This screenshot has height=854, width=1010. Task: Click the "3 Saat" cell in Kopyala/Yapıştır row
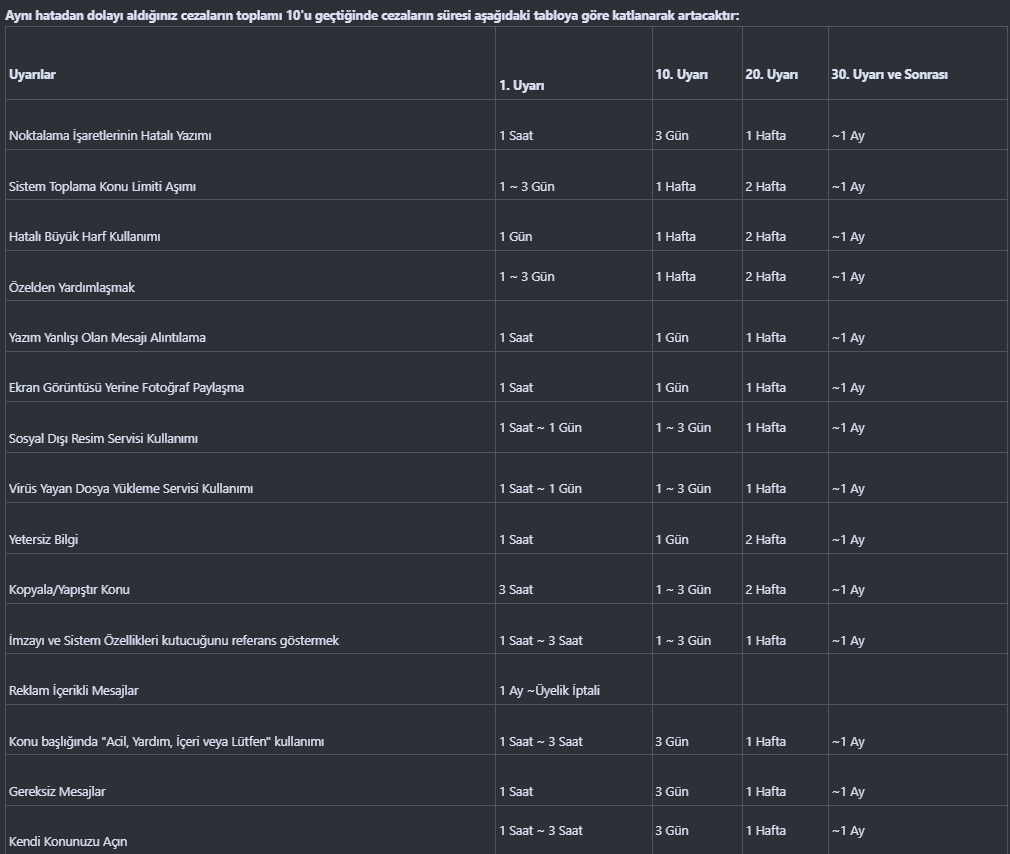click(x=516, y=590)
